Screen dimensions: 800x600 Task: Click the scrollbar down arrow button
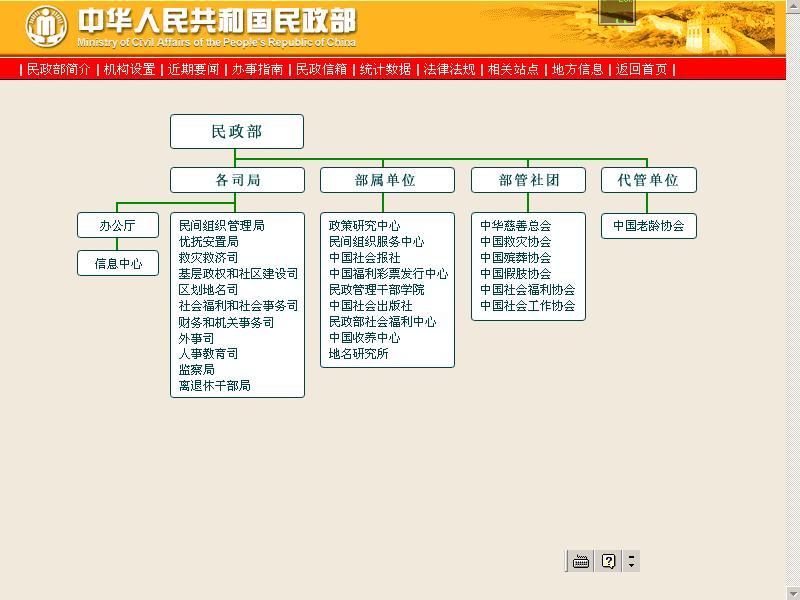pyautogui.click(x=793, y=593)
